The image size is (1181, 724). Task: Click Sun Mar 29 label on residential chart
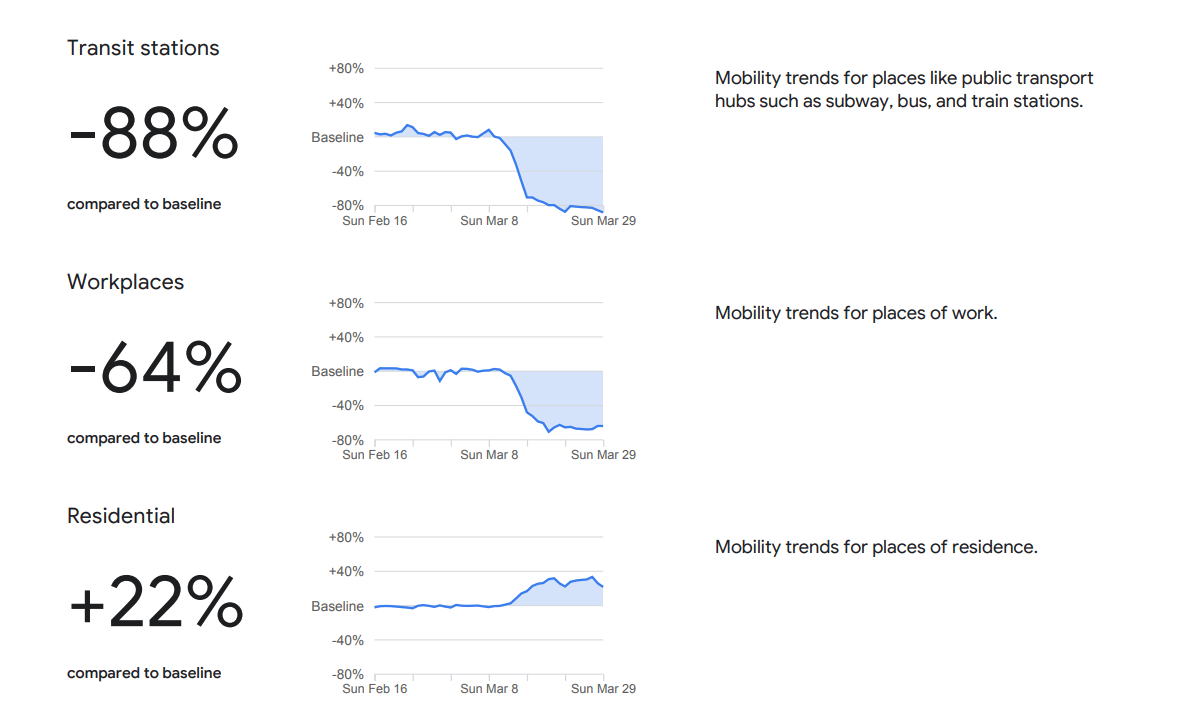(603, 689)
